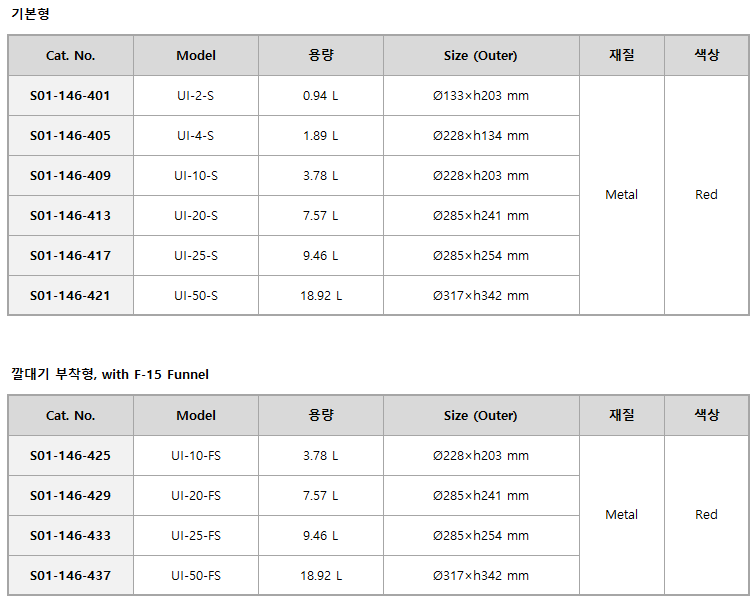753x601 pixels.
Task: Click the Red color cell in first table
Action: click(706, 195)
